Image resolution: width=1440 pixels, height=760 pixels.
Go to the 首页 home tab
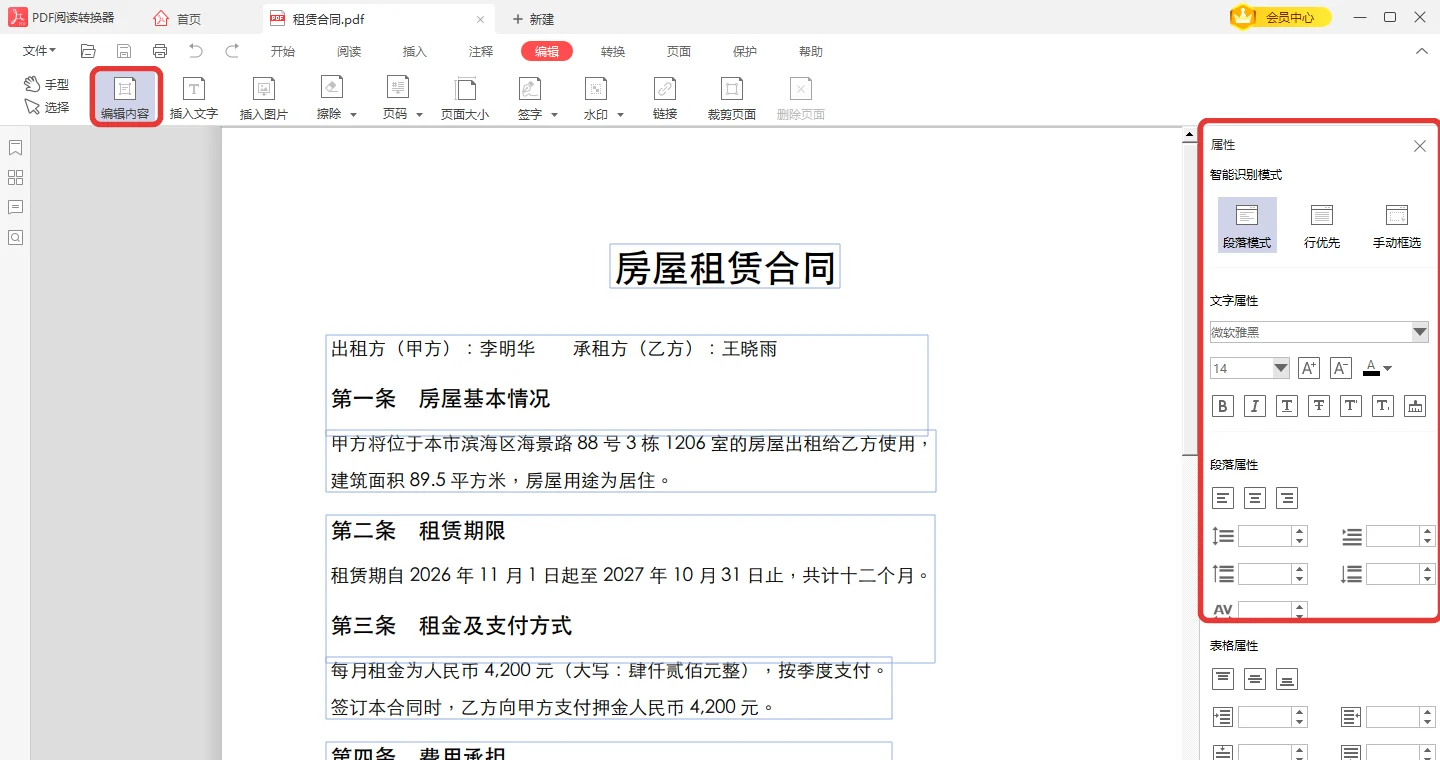[x=178, y=19]
